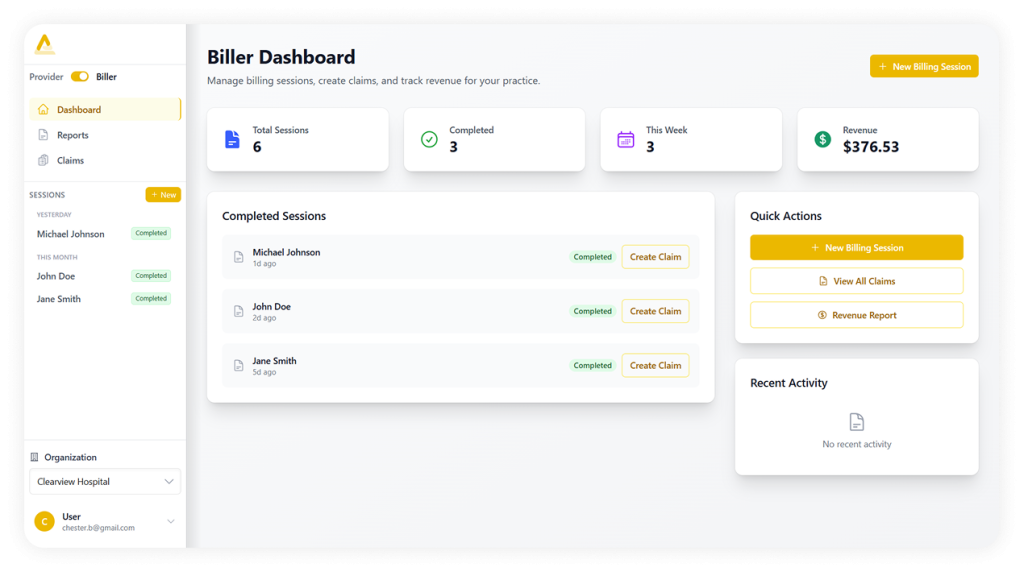Toggle the Provider/Biller role switch
The image size is (1024, 572).
point(80,77)
